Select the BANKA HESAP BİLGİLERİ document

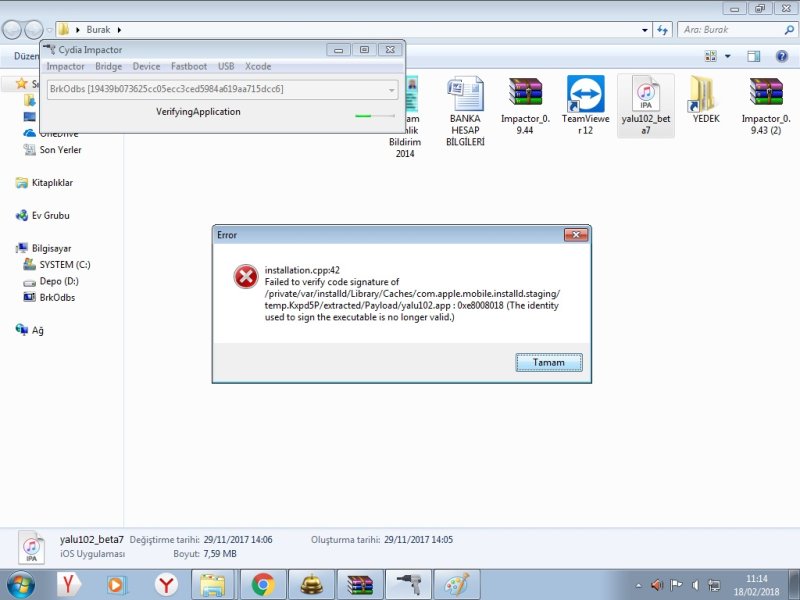(x=465, y=95)
